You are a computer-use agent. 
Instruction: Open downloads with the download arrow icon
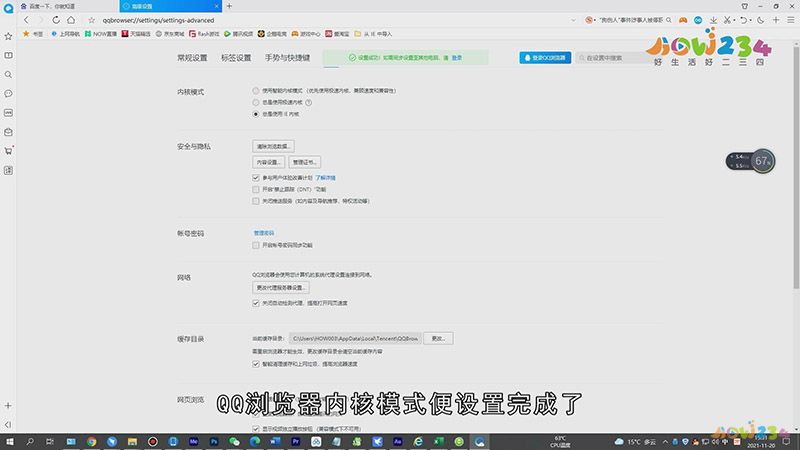tap(713, 20)
